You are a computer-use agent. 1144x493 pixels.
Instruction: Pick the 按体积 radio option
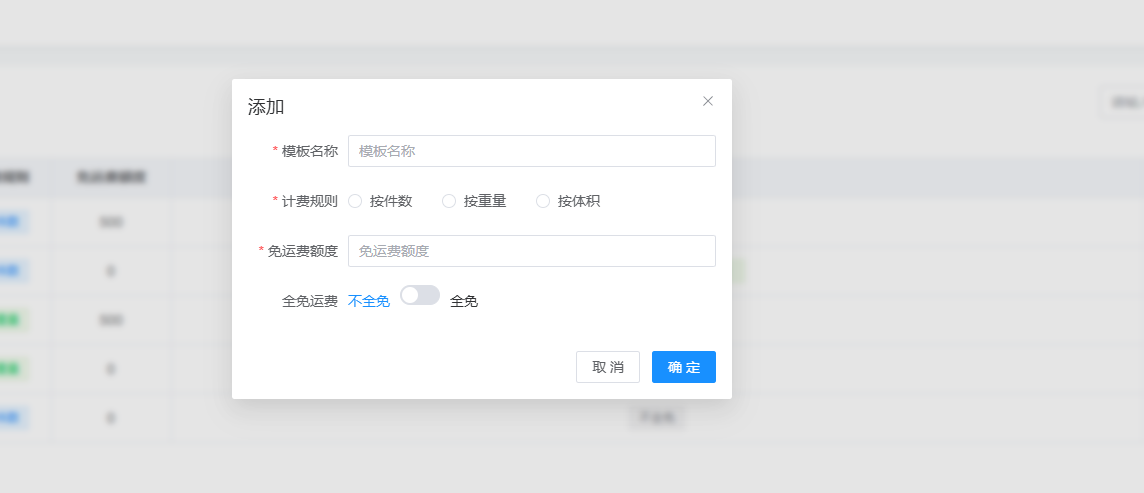tap(543, 201)
